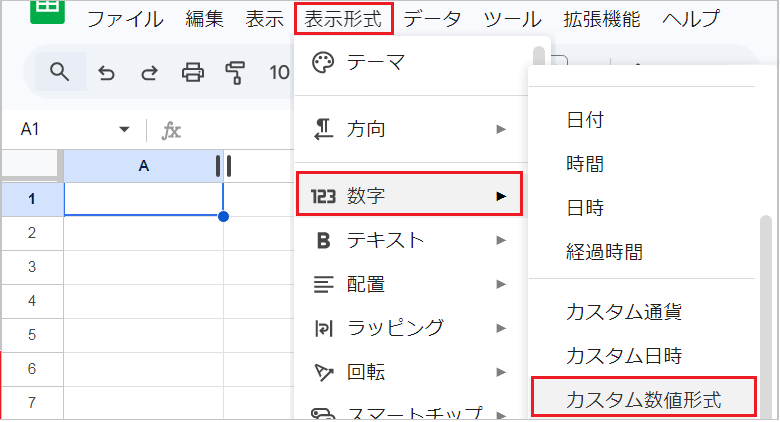Expand the 回転 submenu arrow

pyautogui.click(x=501, y=372)
